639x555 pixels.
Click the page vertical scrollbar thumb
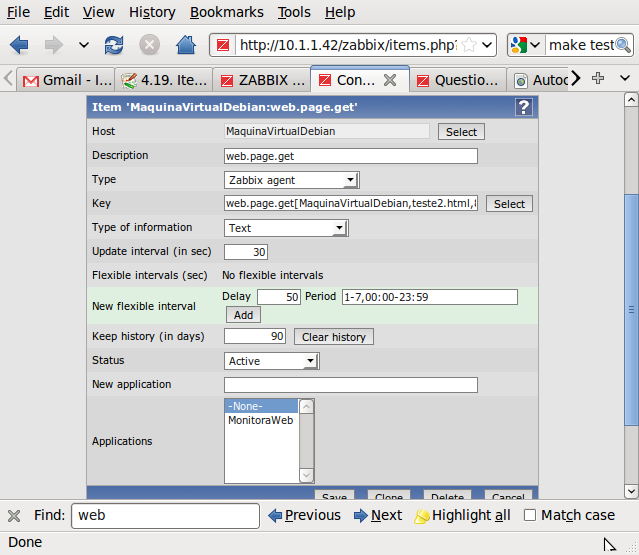pos(631,310)
